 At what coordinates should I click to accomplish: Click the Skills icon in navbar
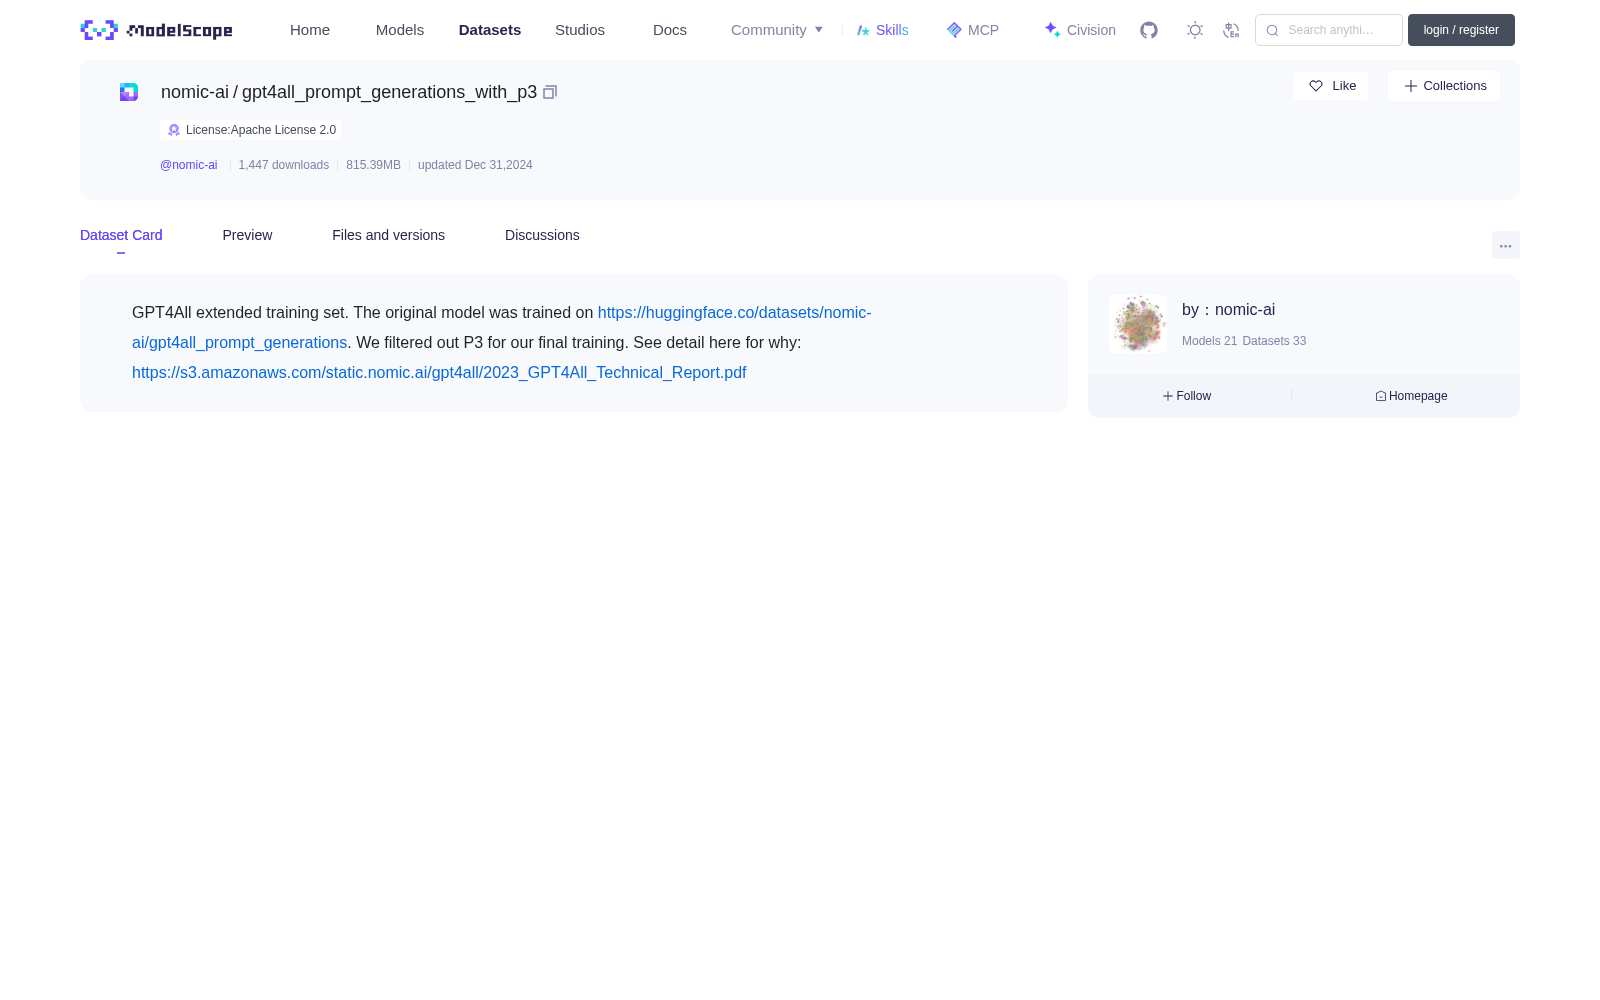[864, 30]
